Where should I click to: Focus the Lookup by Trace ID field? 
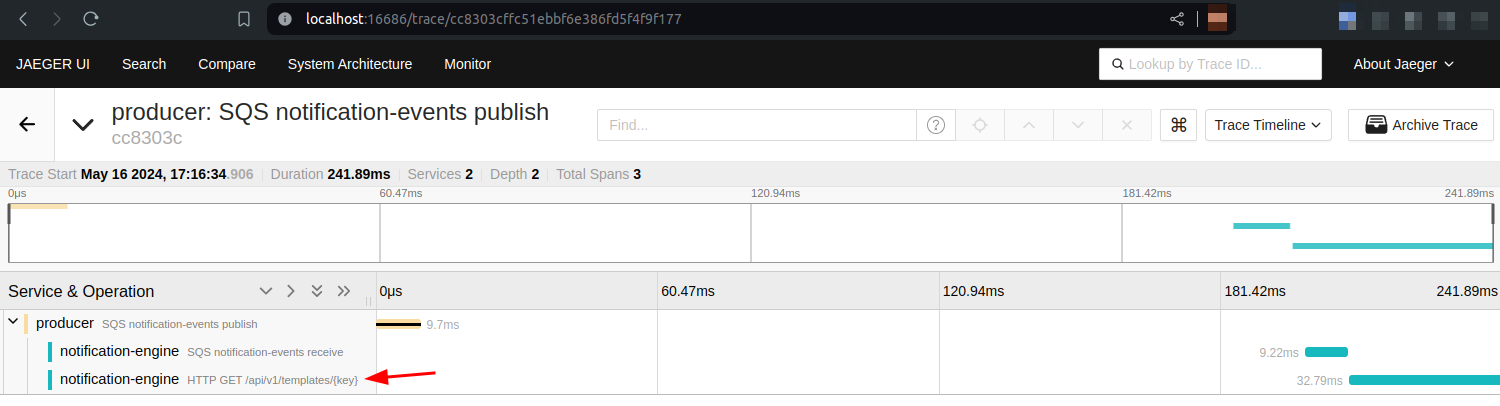pyautogui.click(x=1210, y=64)
